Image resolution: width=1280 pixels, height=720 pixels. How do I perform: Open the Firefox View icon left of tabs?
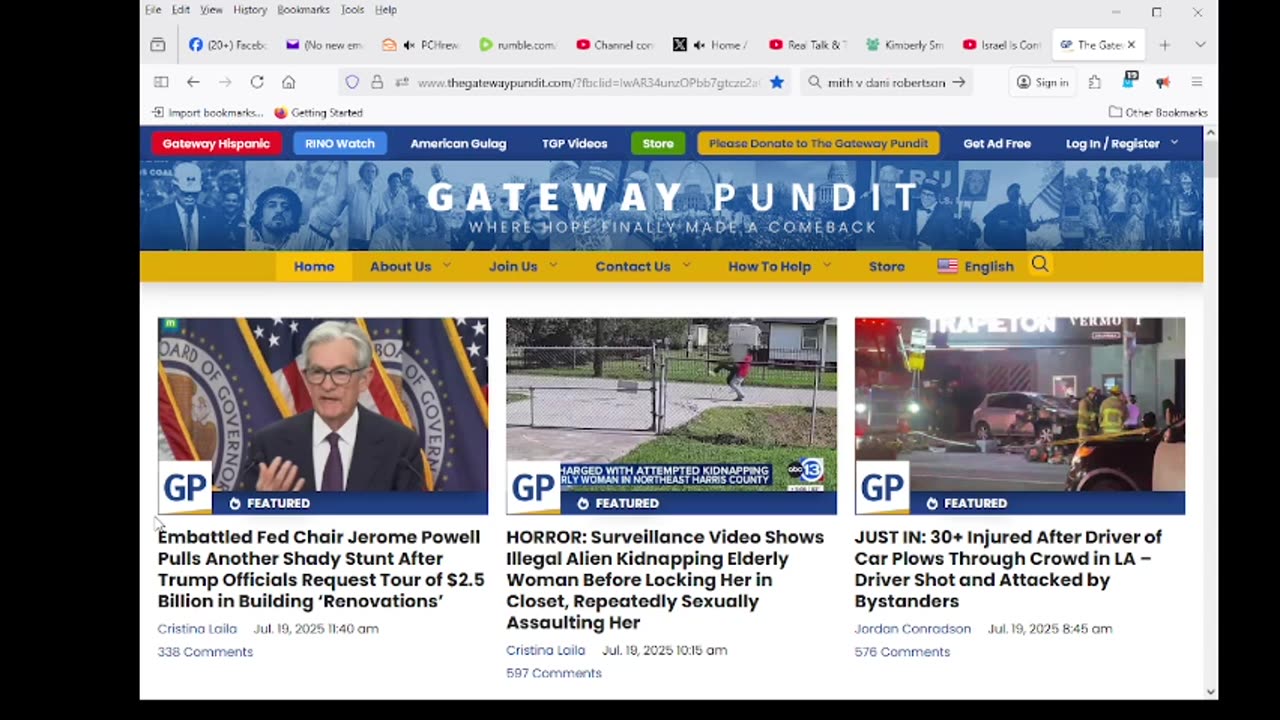[x=158, y=45]
